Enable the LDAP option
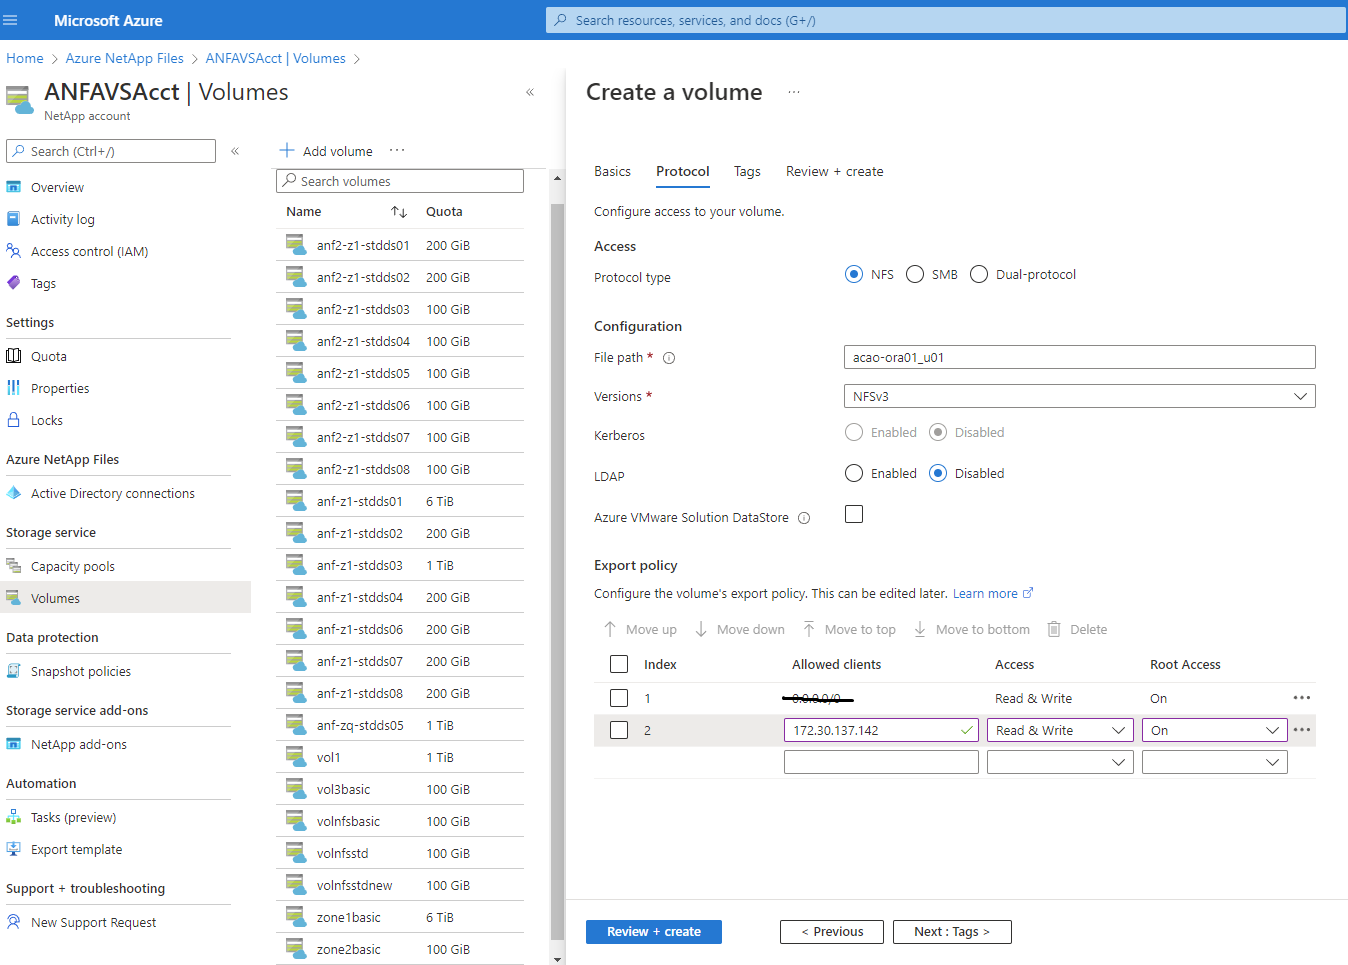This screenshot has height=965, width=1348. pos(854,474)
